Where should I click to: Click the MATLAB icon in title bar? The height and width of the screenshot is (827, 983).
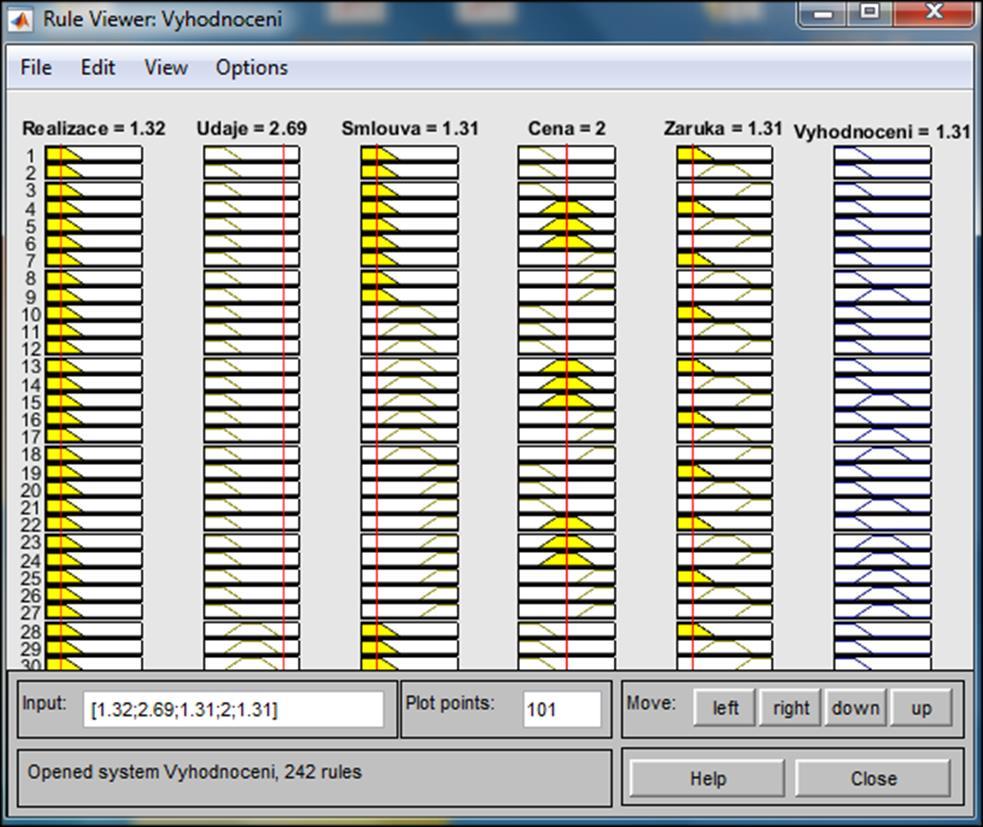pyautogui.click(x=20, y=19)
